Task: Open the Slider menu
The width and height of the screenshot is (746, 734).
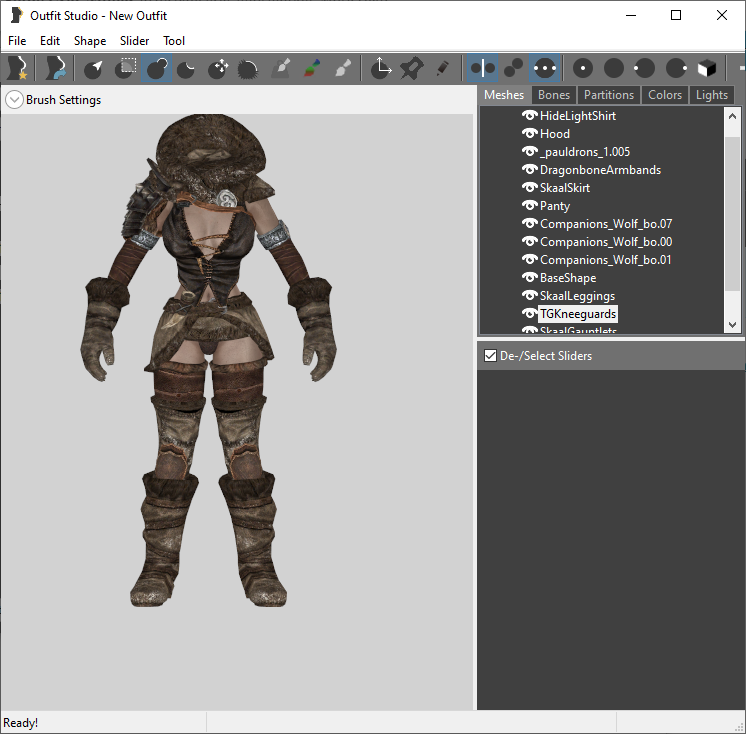Action: pos(134,41)
